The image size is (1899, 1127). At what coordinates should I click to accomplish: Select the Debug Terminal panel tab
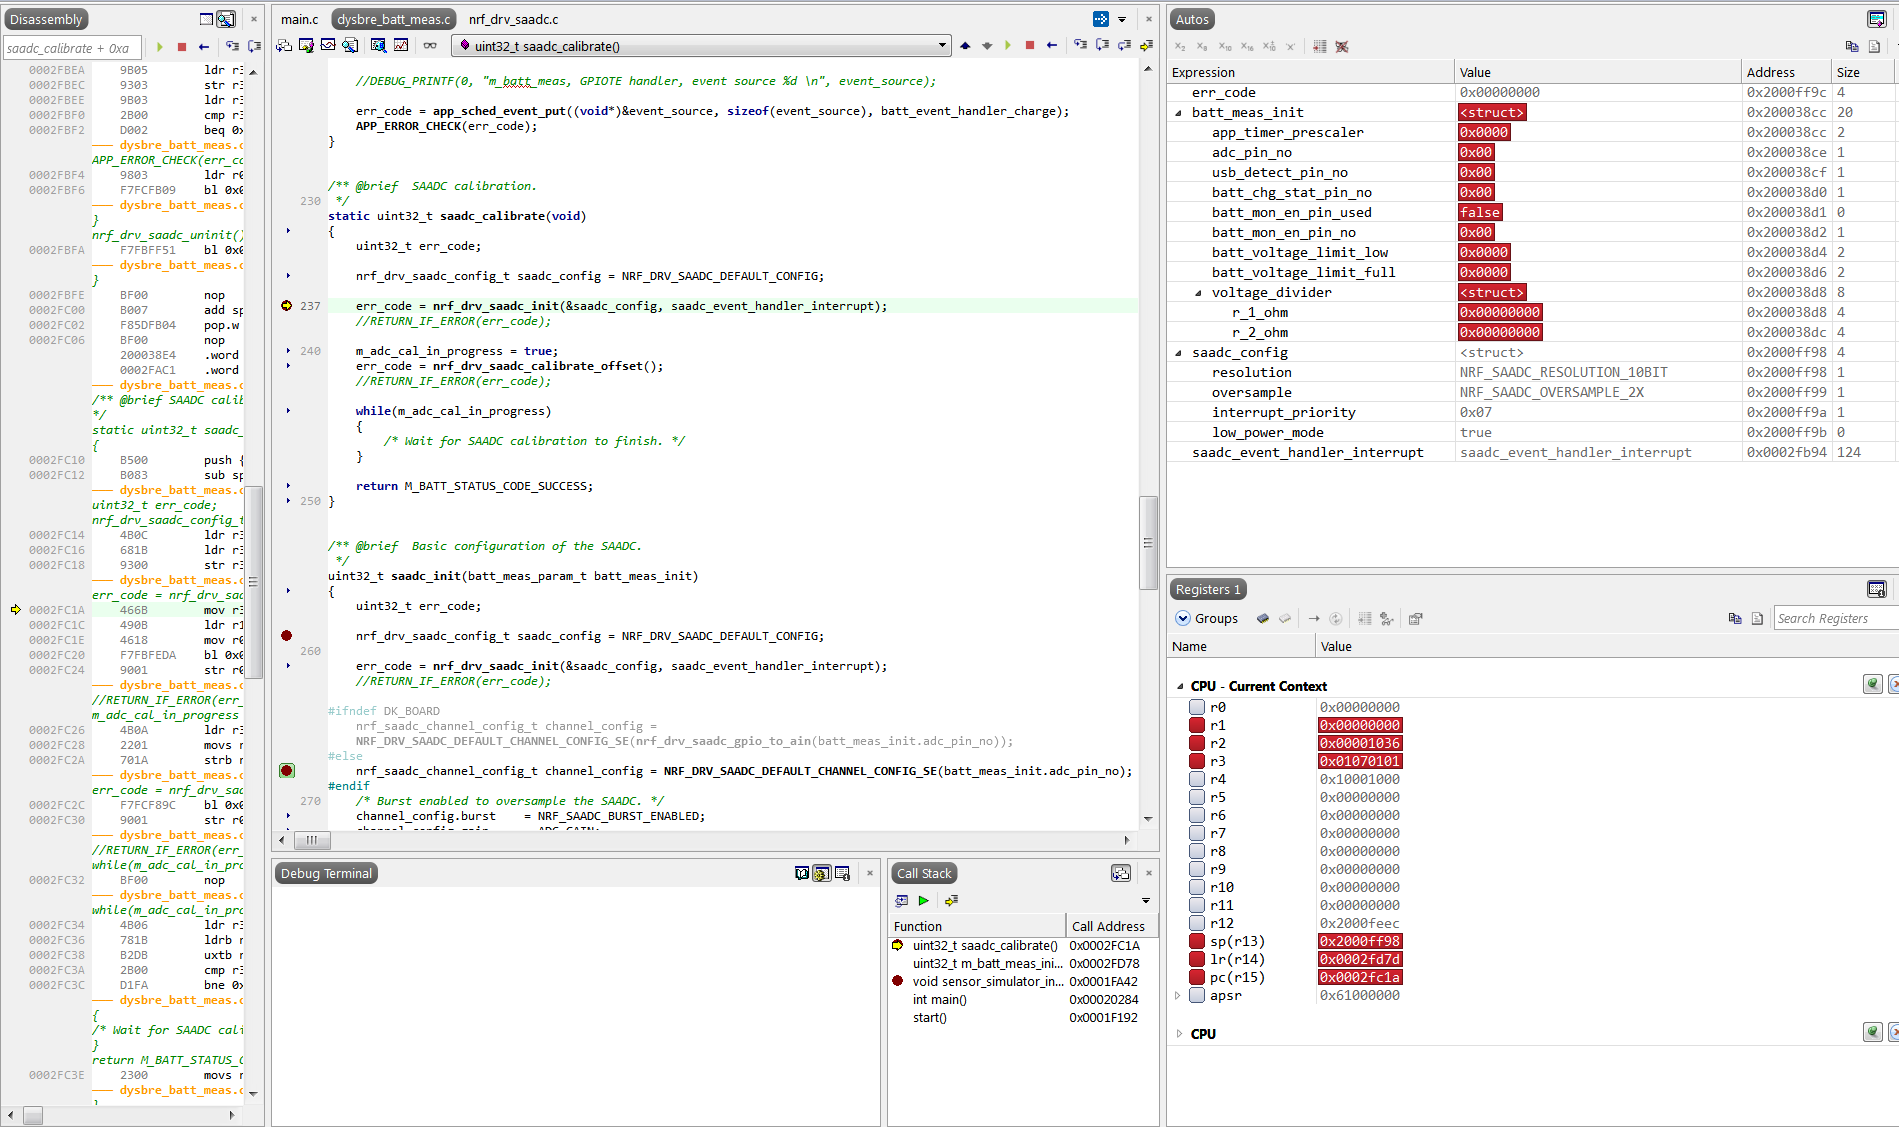(326, 873)
